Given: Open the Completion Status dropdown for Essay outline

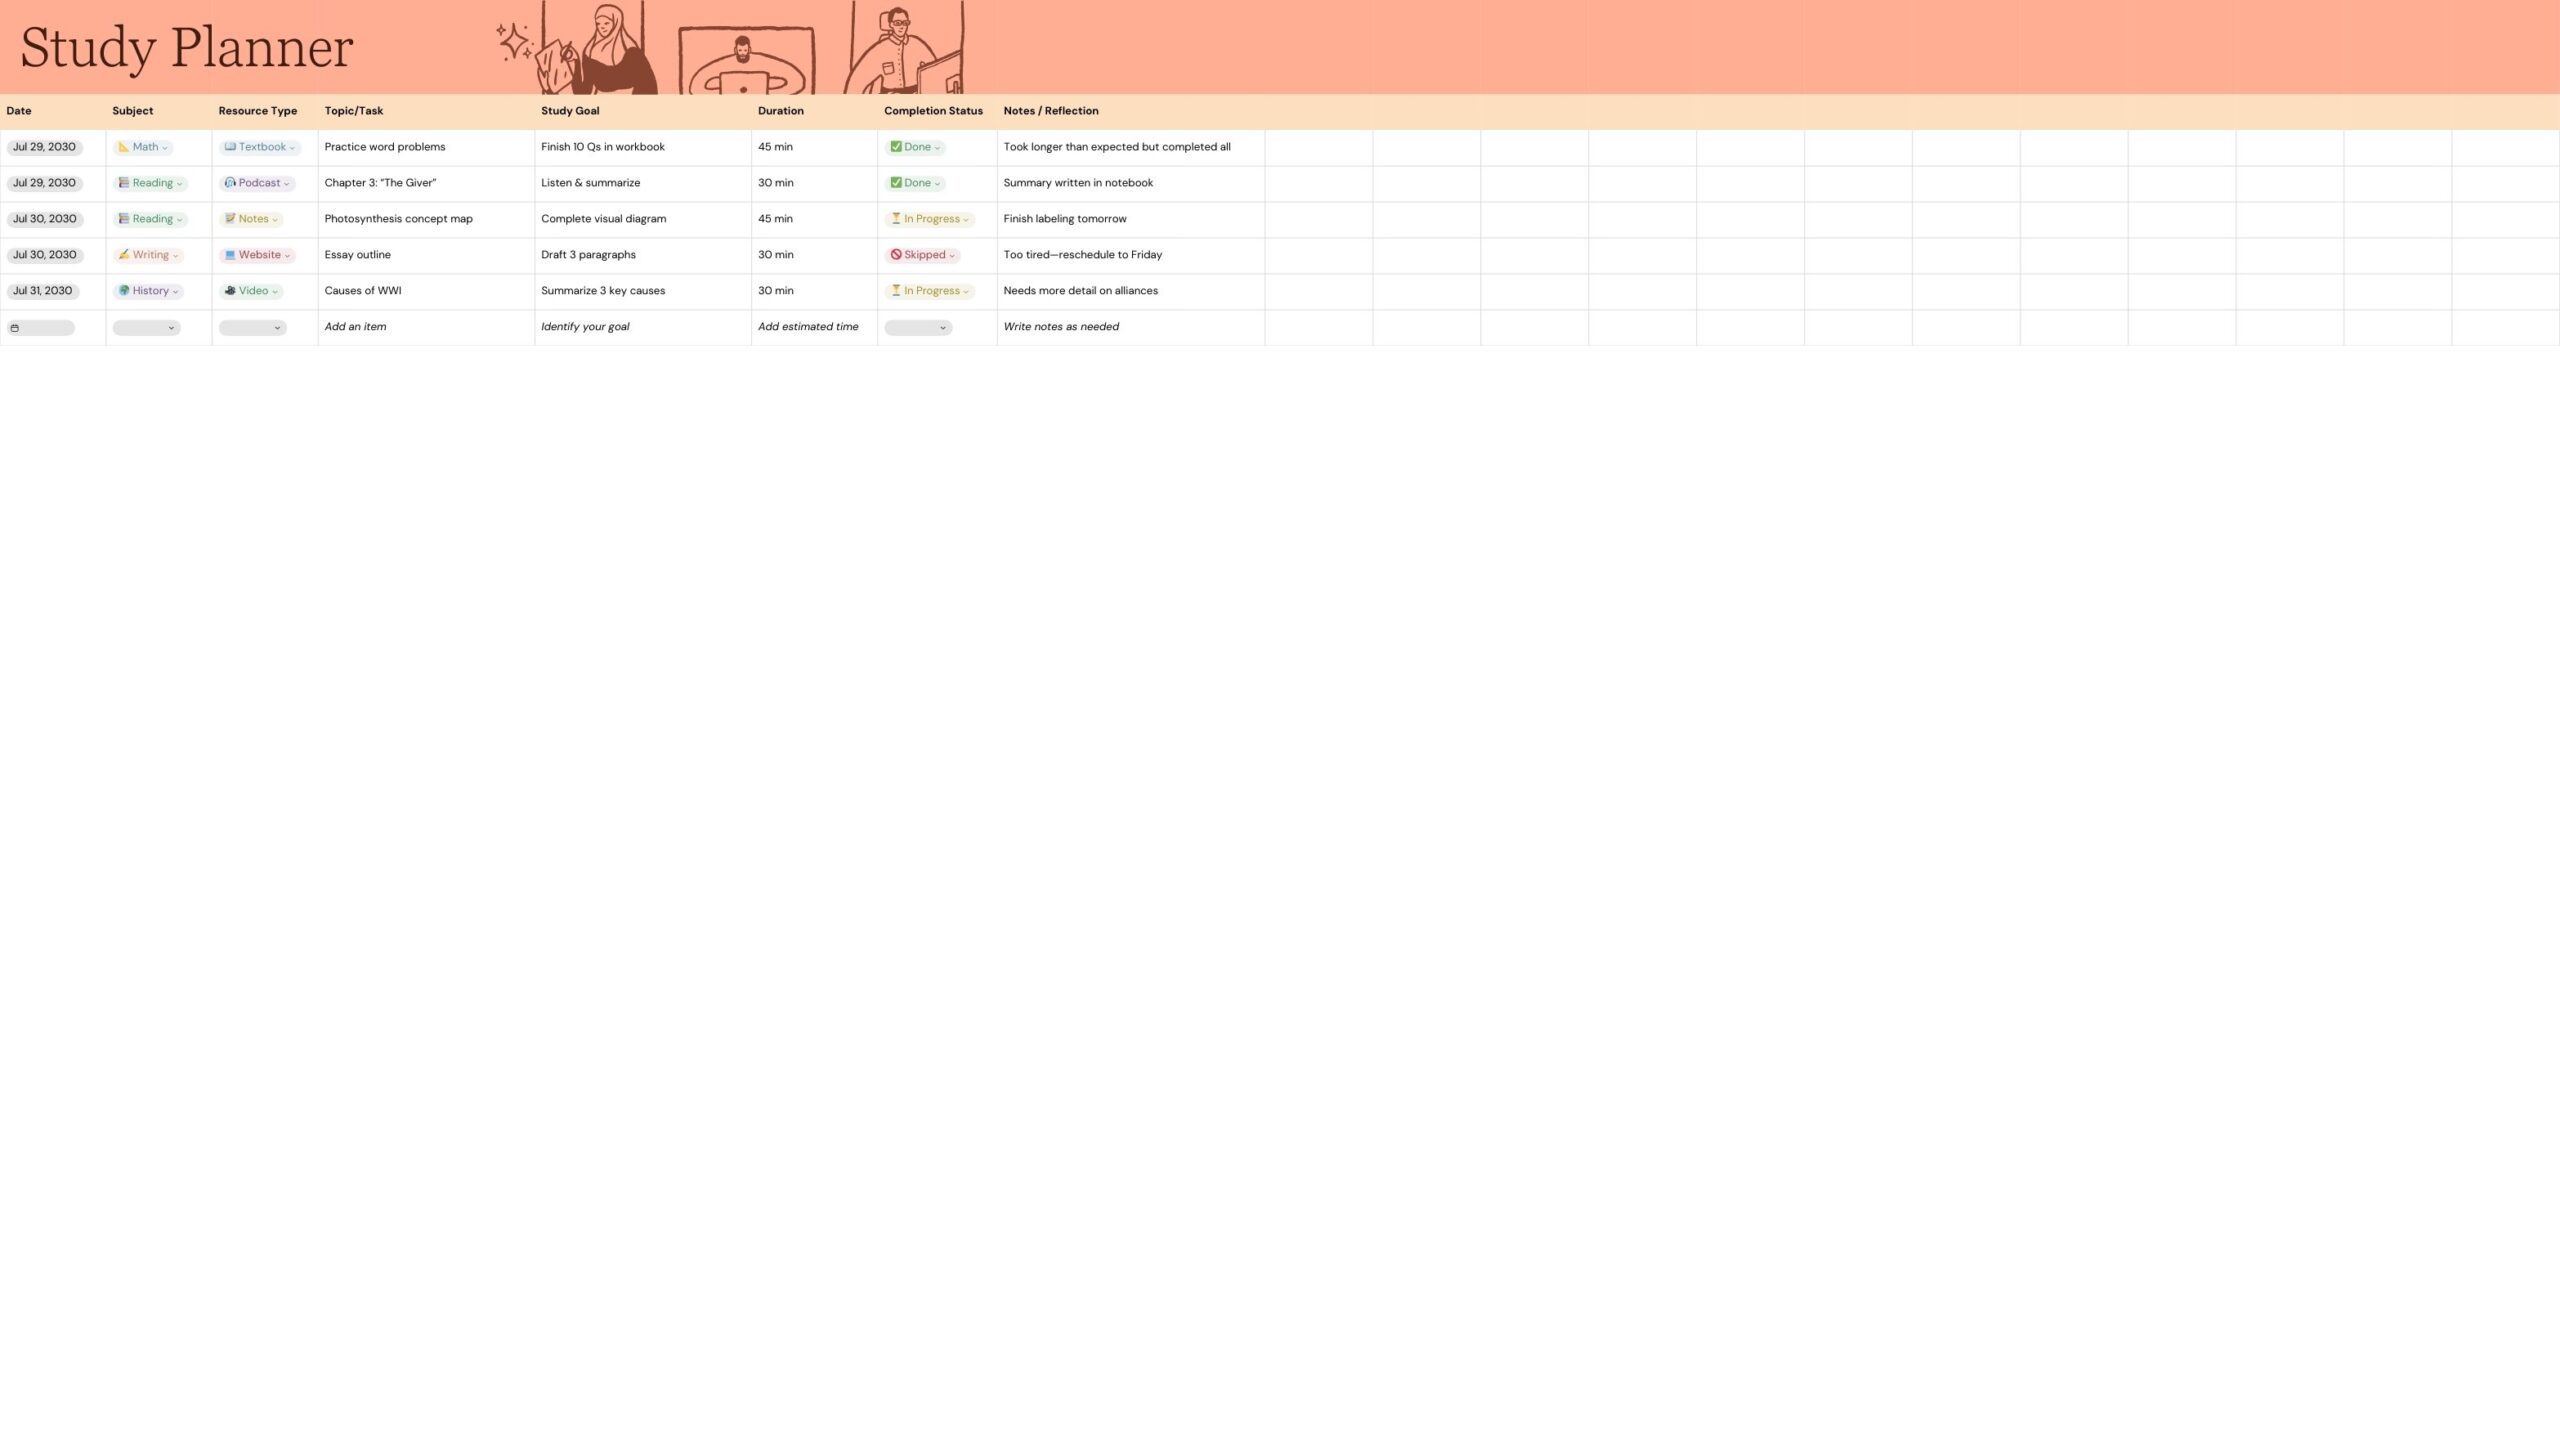Looking at the screenshot, I should click(950, 254).
